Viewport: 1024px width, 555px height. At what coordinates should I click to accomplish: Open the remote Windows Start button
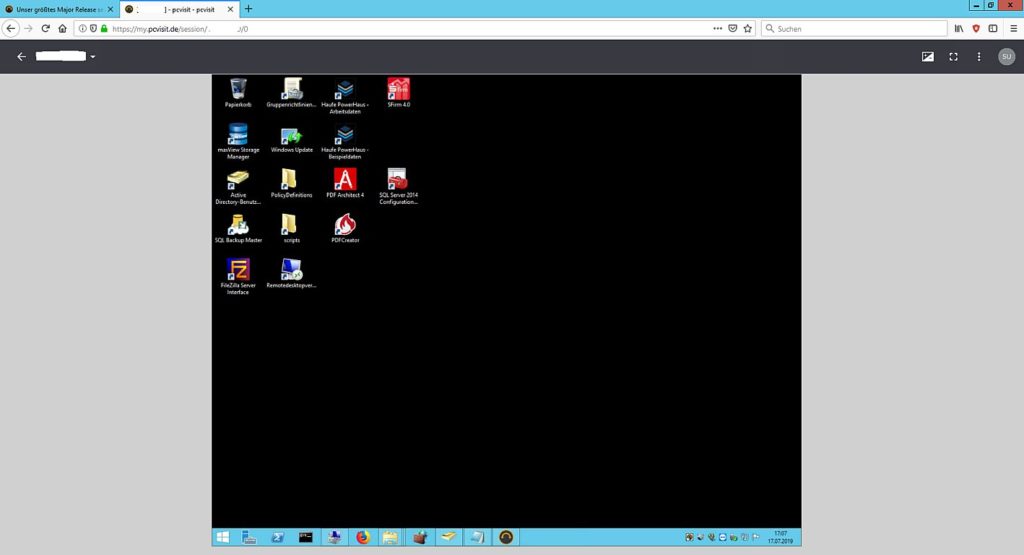pos(221,537)
